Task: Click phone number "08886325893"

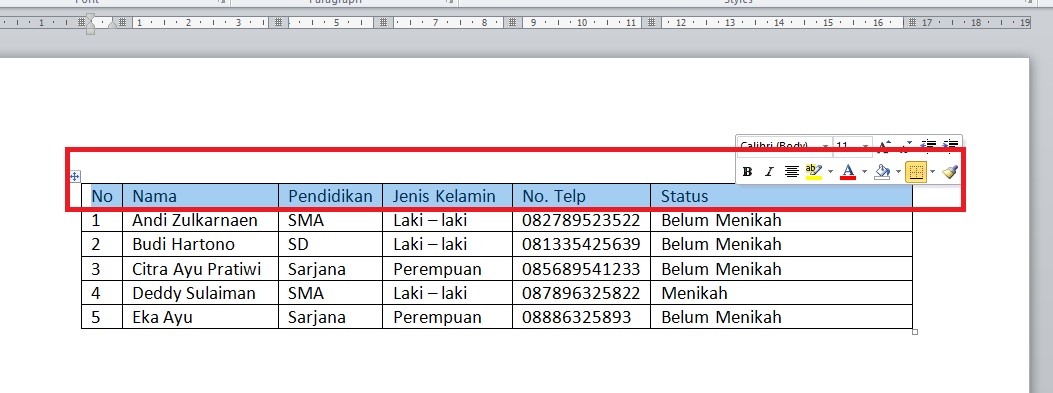Action: tap(576, 317)
